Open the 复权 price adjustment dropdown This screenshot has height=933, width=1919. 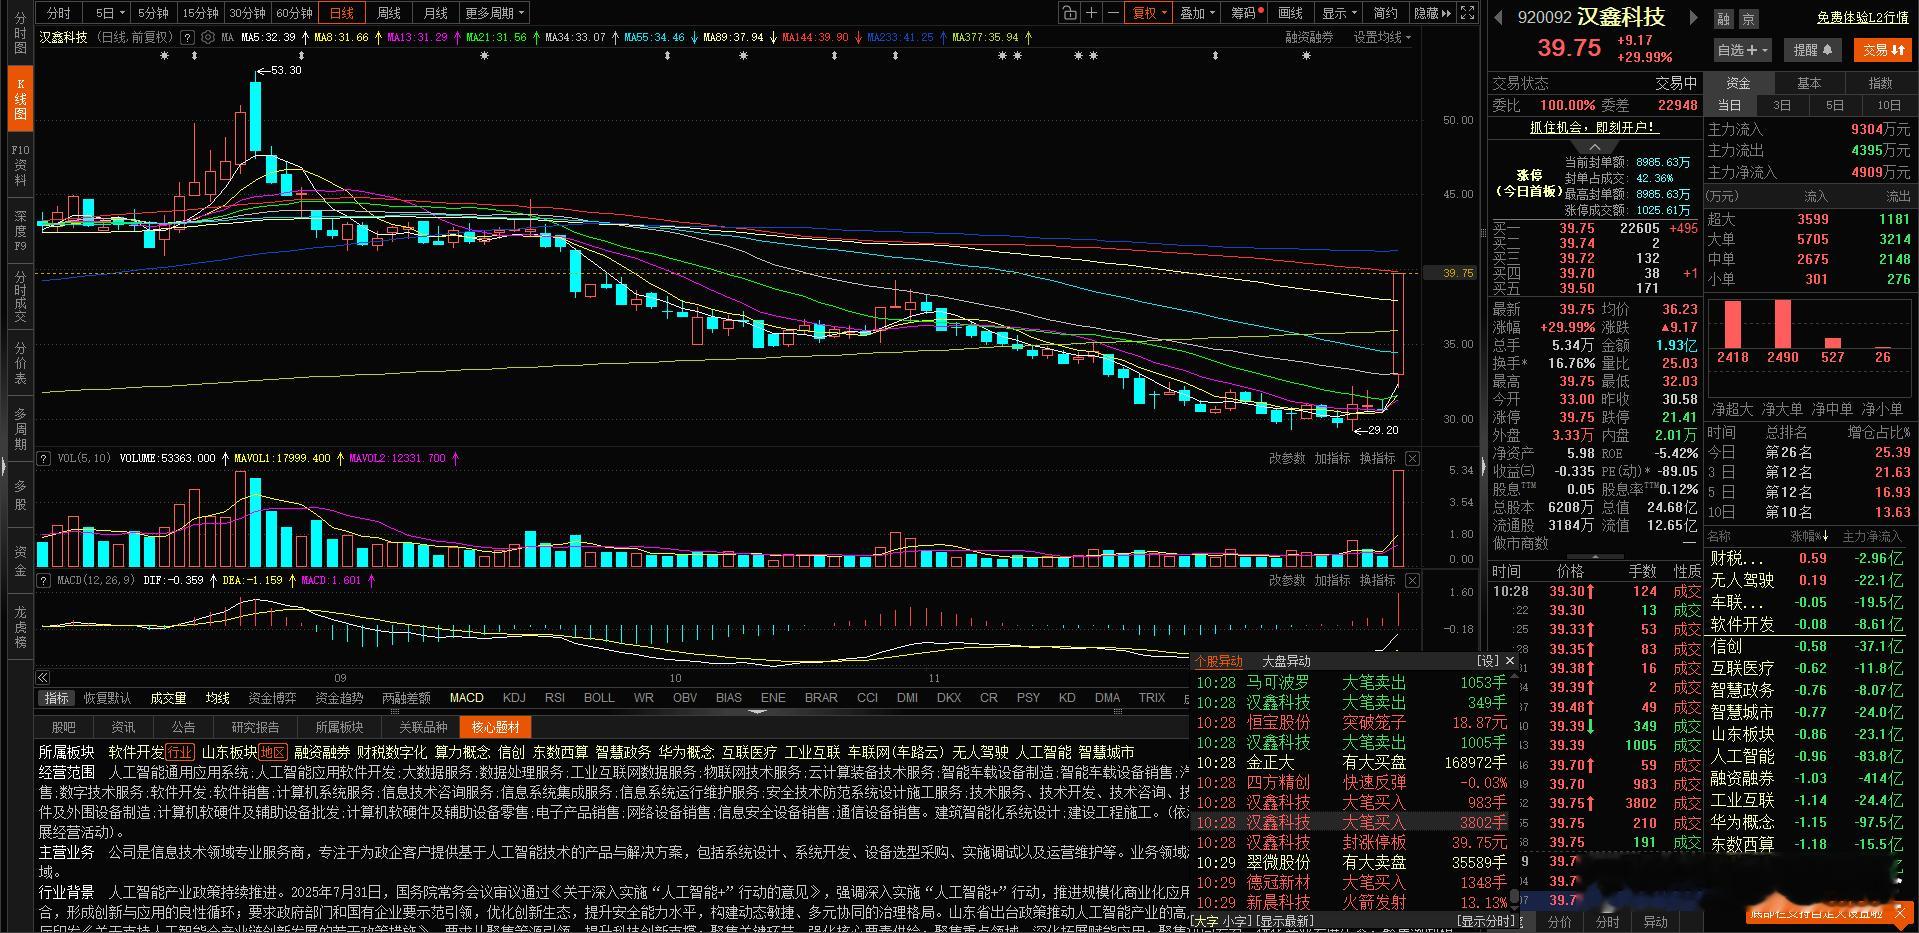pyautogui.click(x=1147, y=13)
